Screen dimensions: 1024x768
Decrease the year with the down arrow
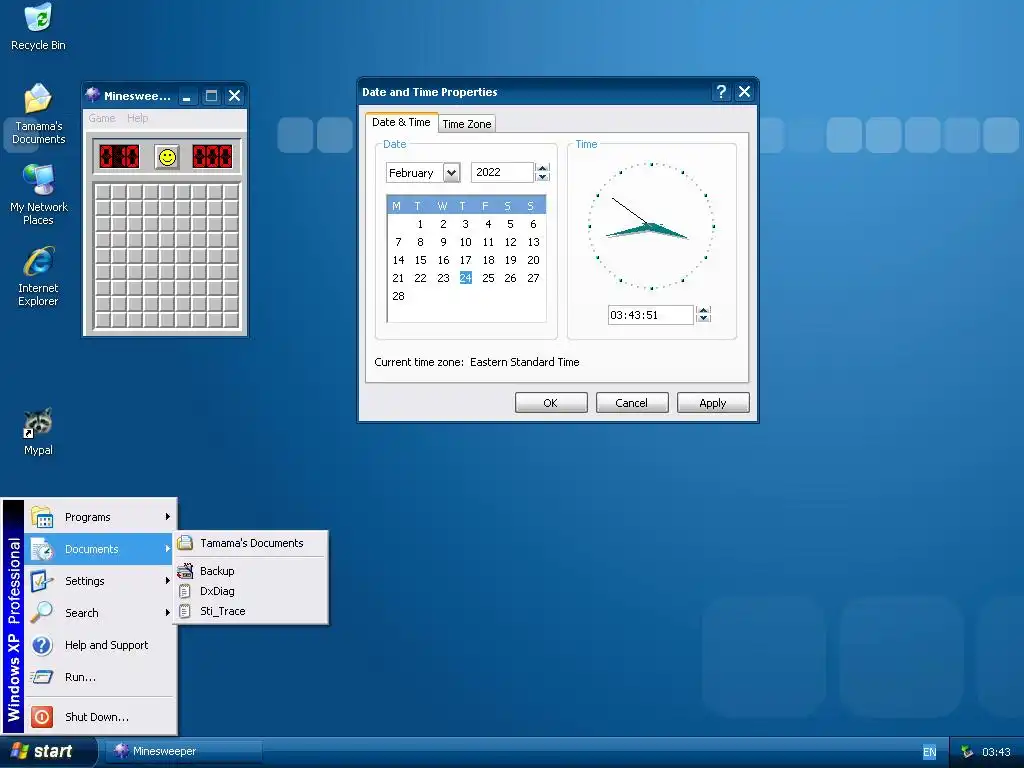coord(542,177)
